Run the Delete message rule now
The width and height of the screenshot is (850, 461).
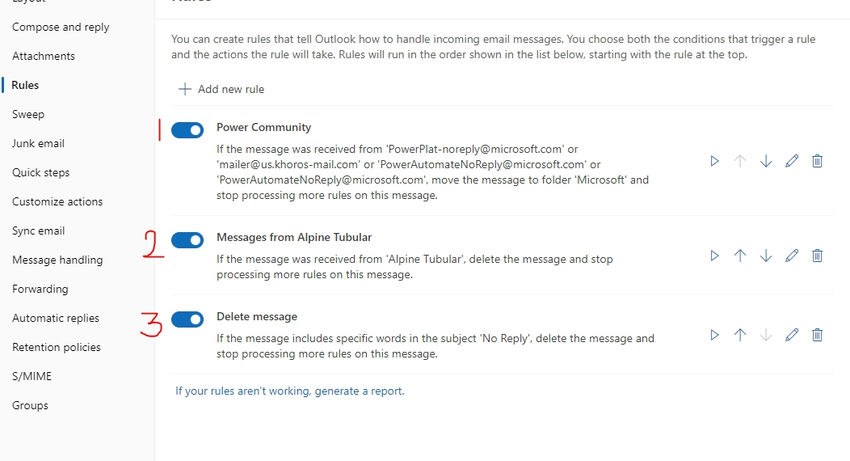coord(714,335)
